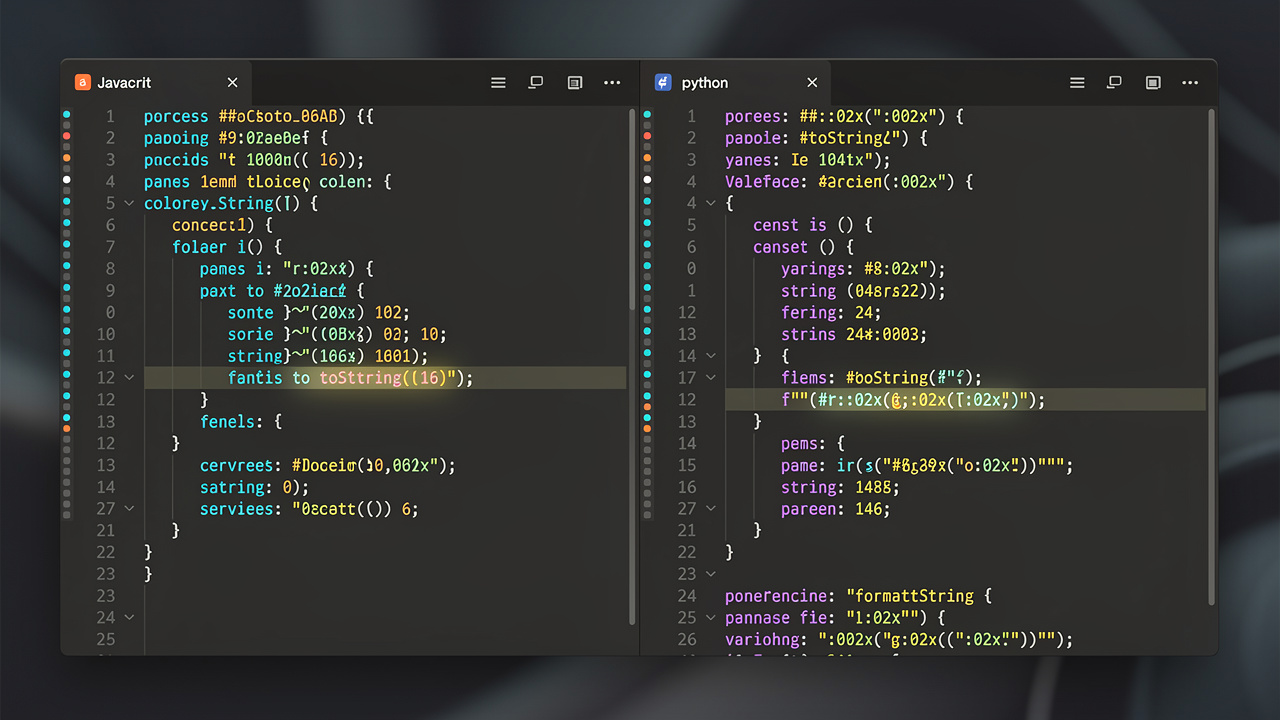Image resolution: width=1280 pixels, height=720 pixels.
Task: Open the hamburger menu in the Javacrit pane
Action: (x=498, y=83)
